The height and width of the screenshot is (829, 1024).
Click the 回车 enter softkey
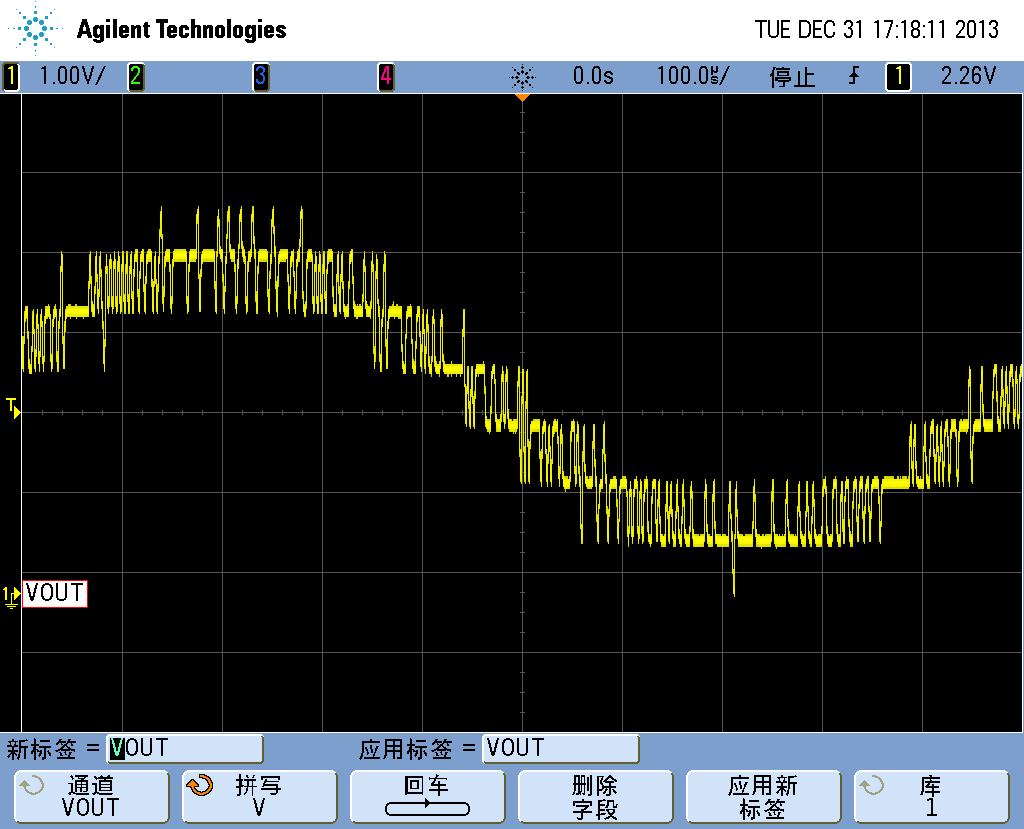(427, 796)
